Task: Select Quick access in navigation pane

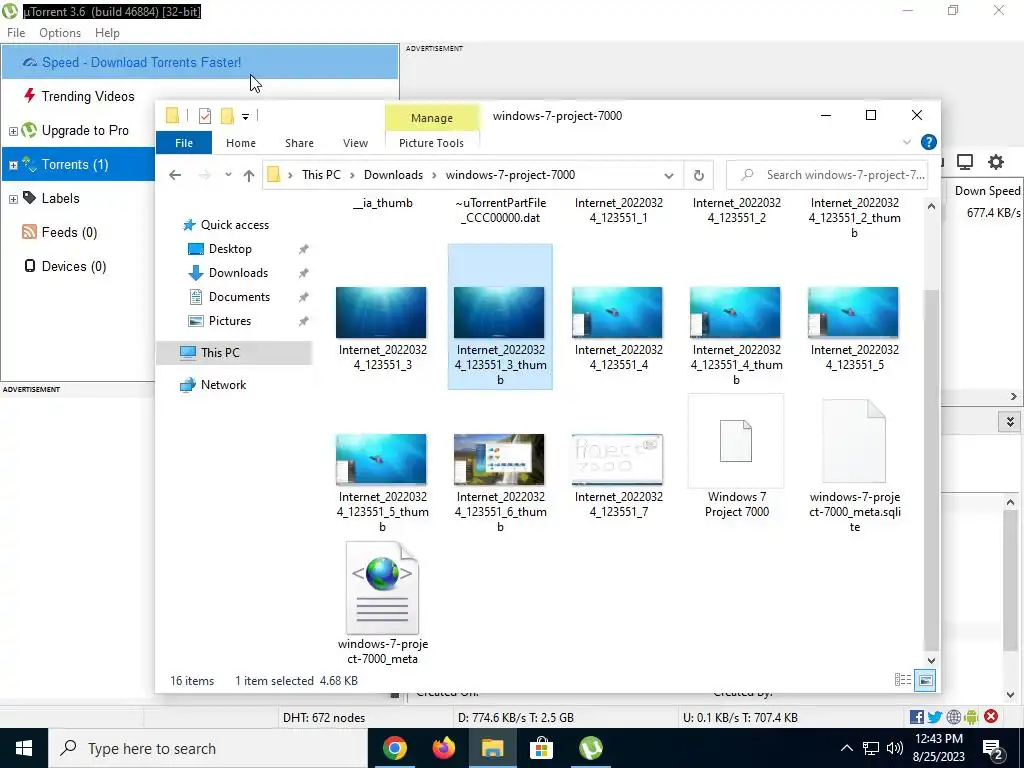Action: point(234,225)
